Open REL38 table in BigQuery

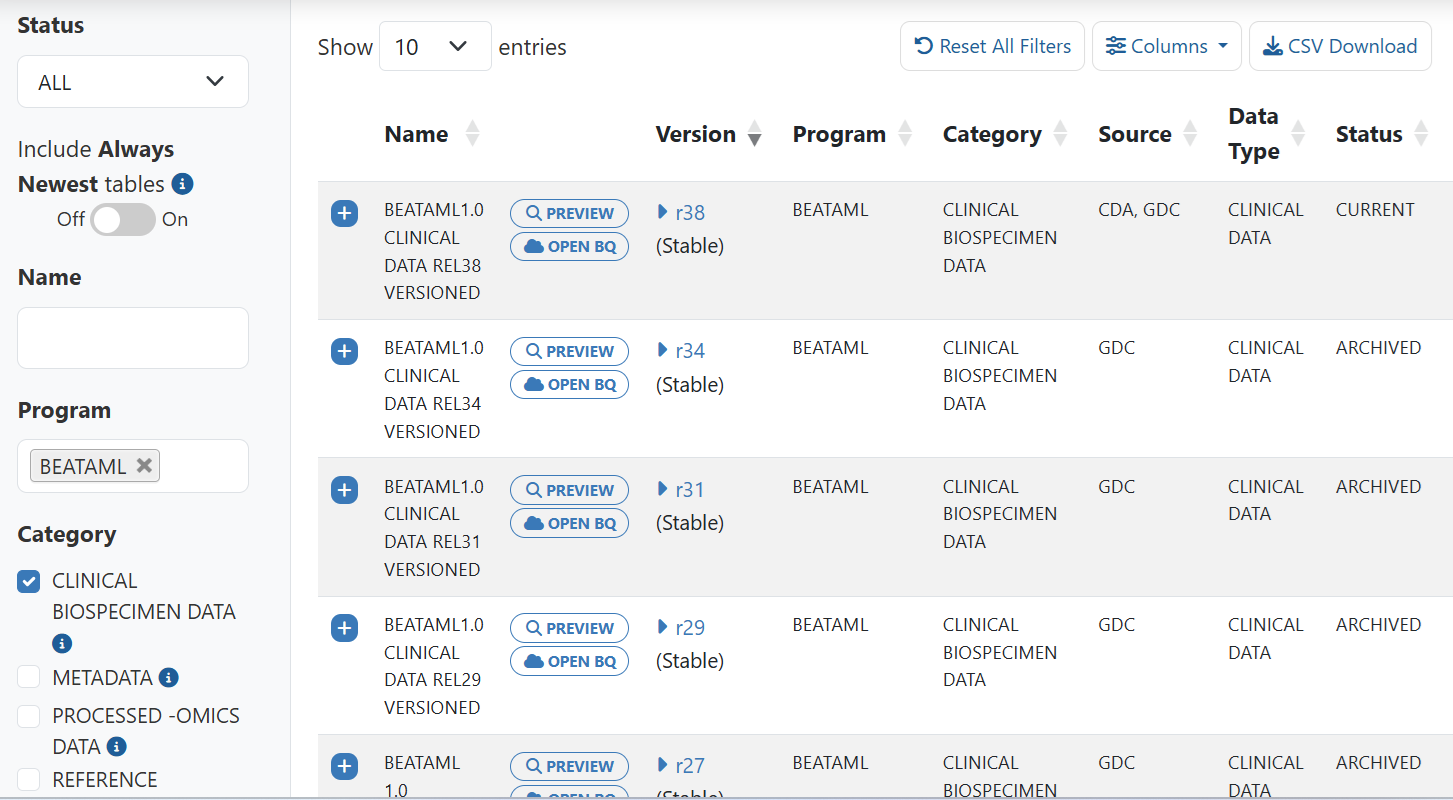pyautogui.click(x=569, y=246)
